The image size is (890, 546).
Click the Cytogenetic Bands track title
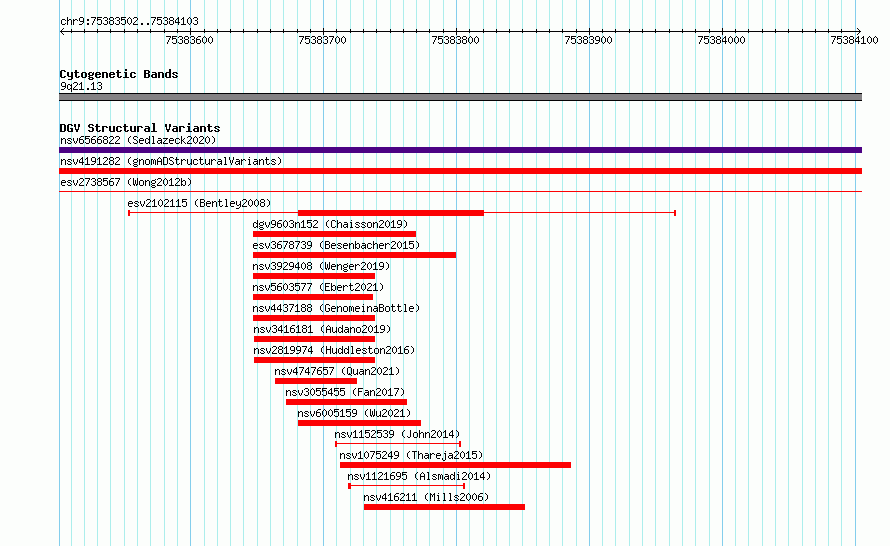119,74
